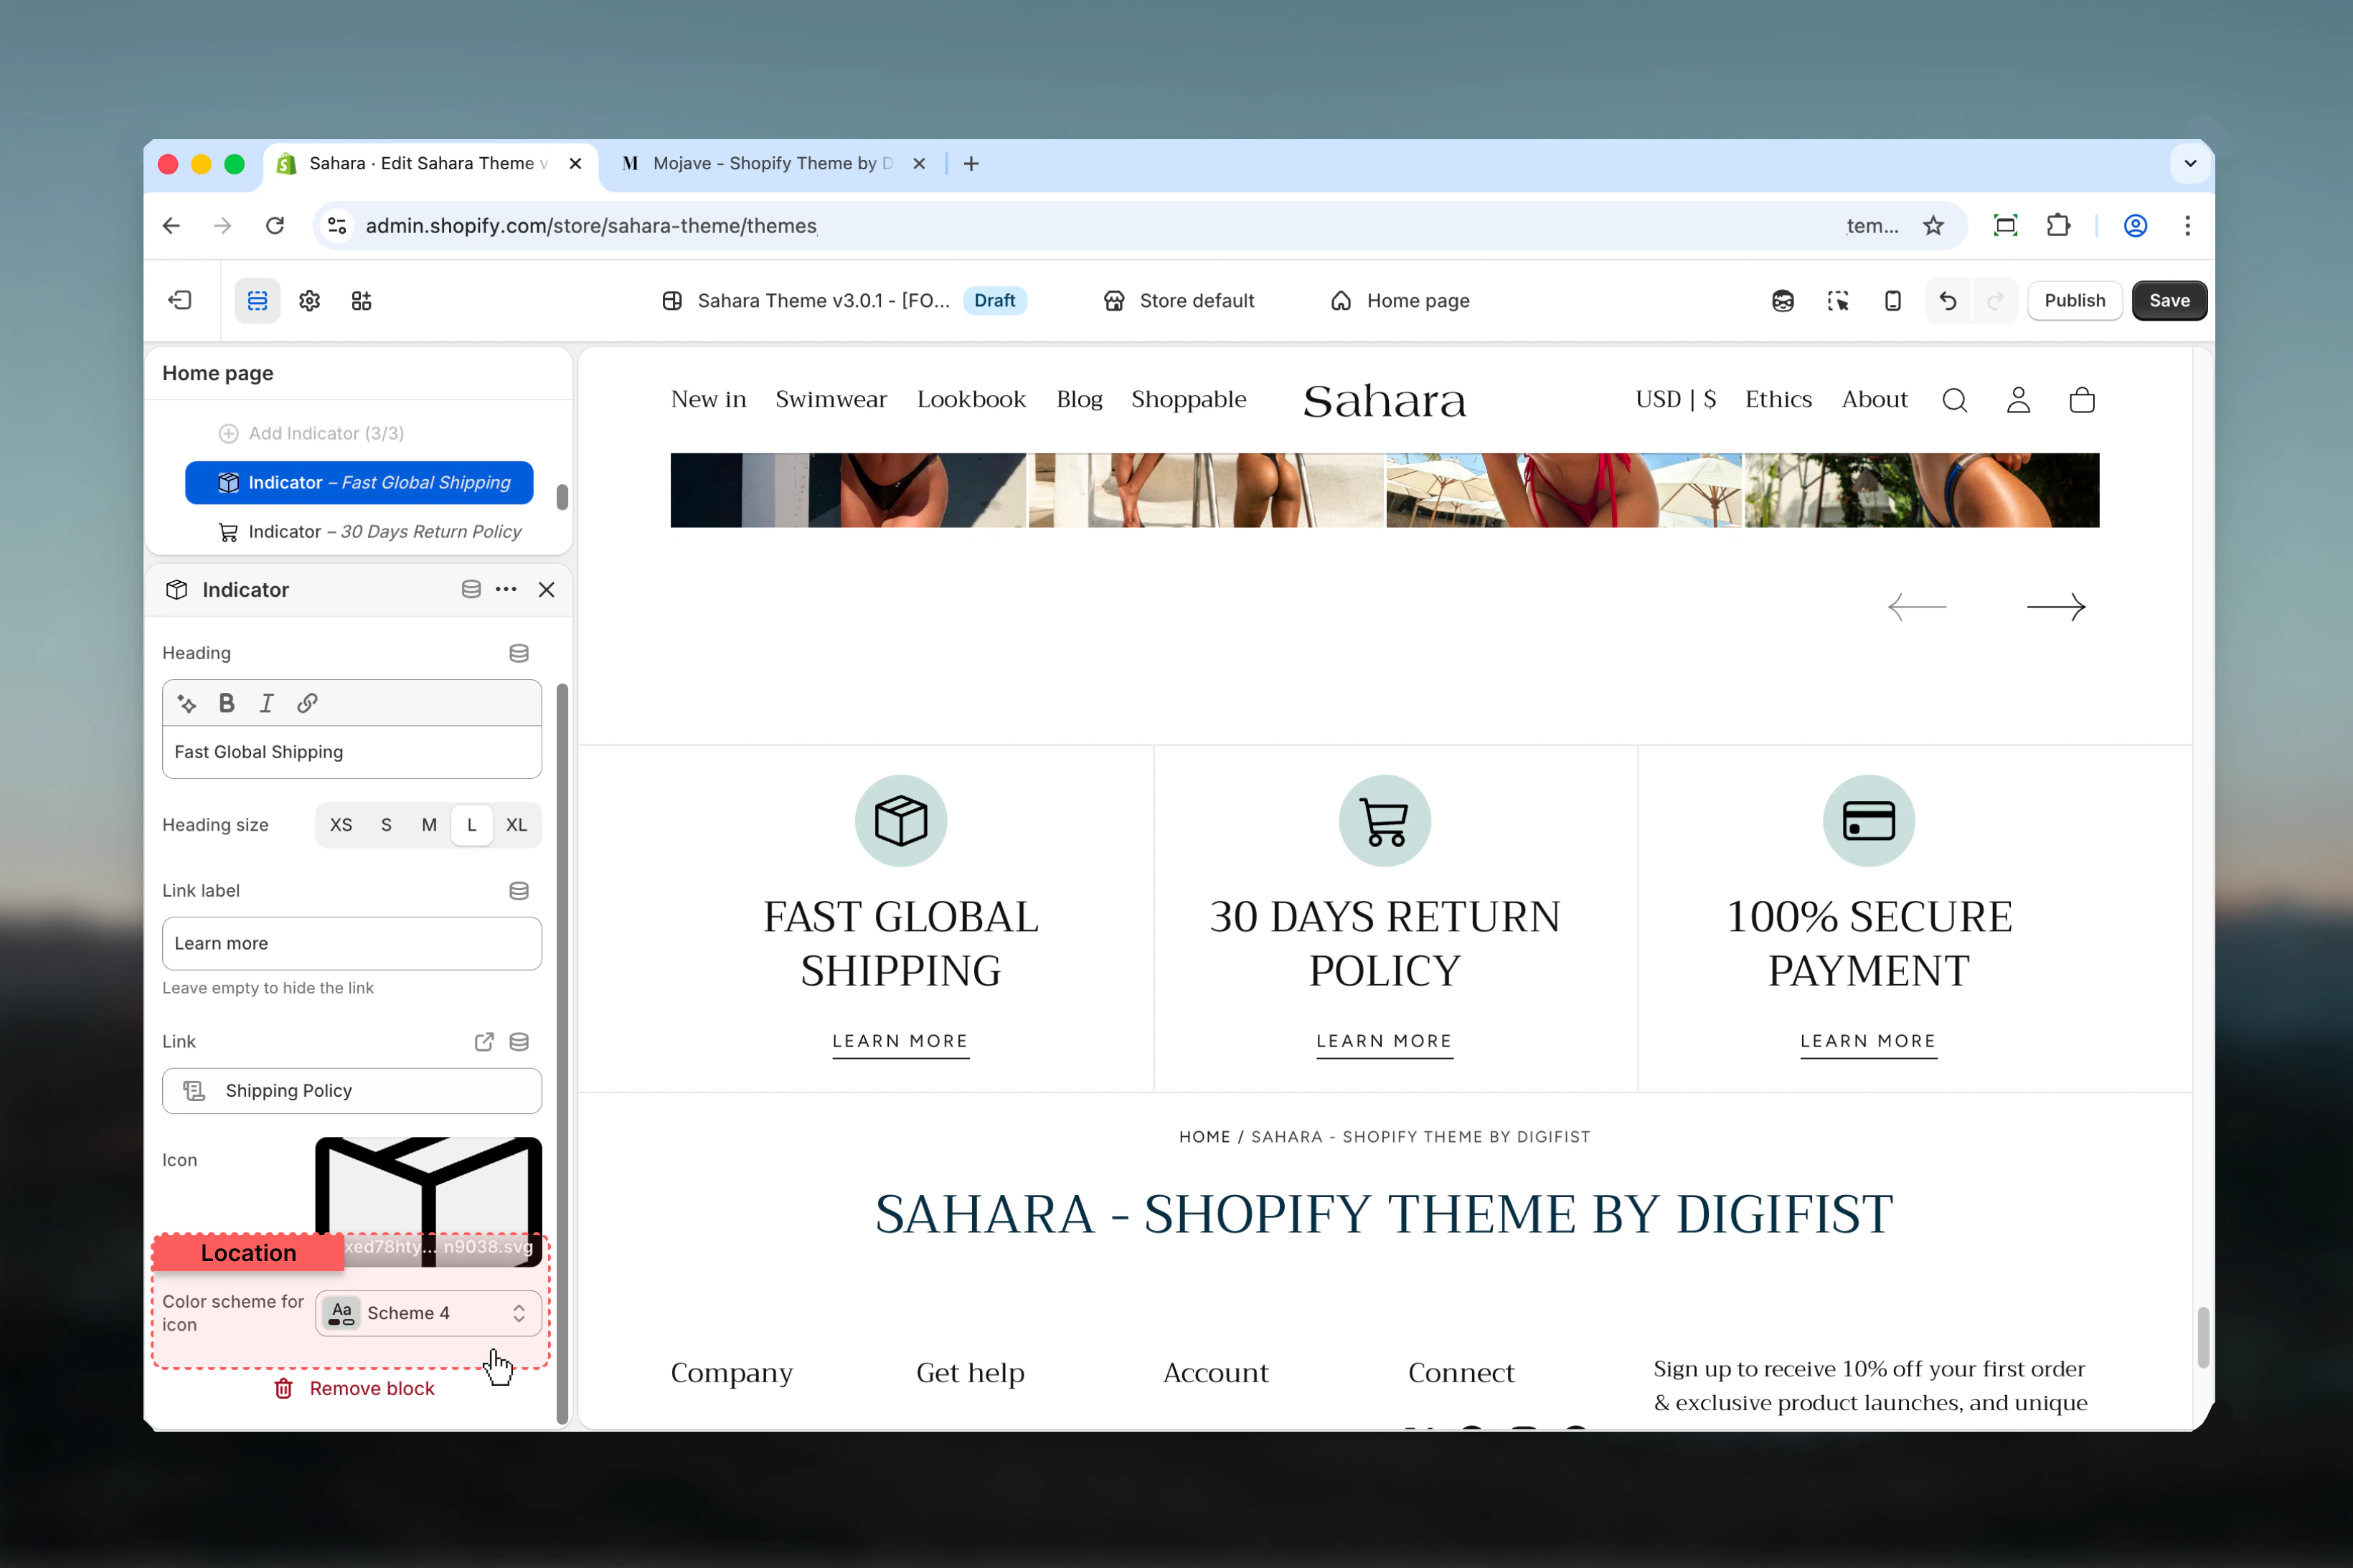Click the trash icon beside Remove block
2353x1568 pixels.
pyautogui.click(x=284, y=1389)
